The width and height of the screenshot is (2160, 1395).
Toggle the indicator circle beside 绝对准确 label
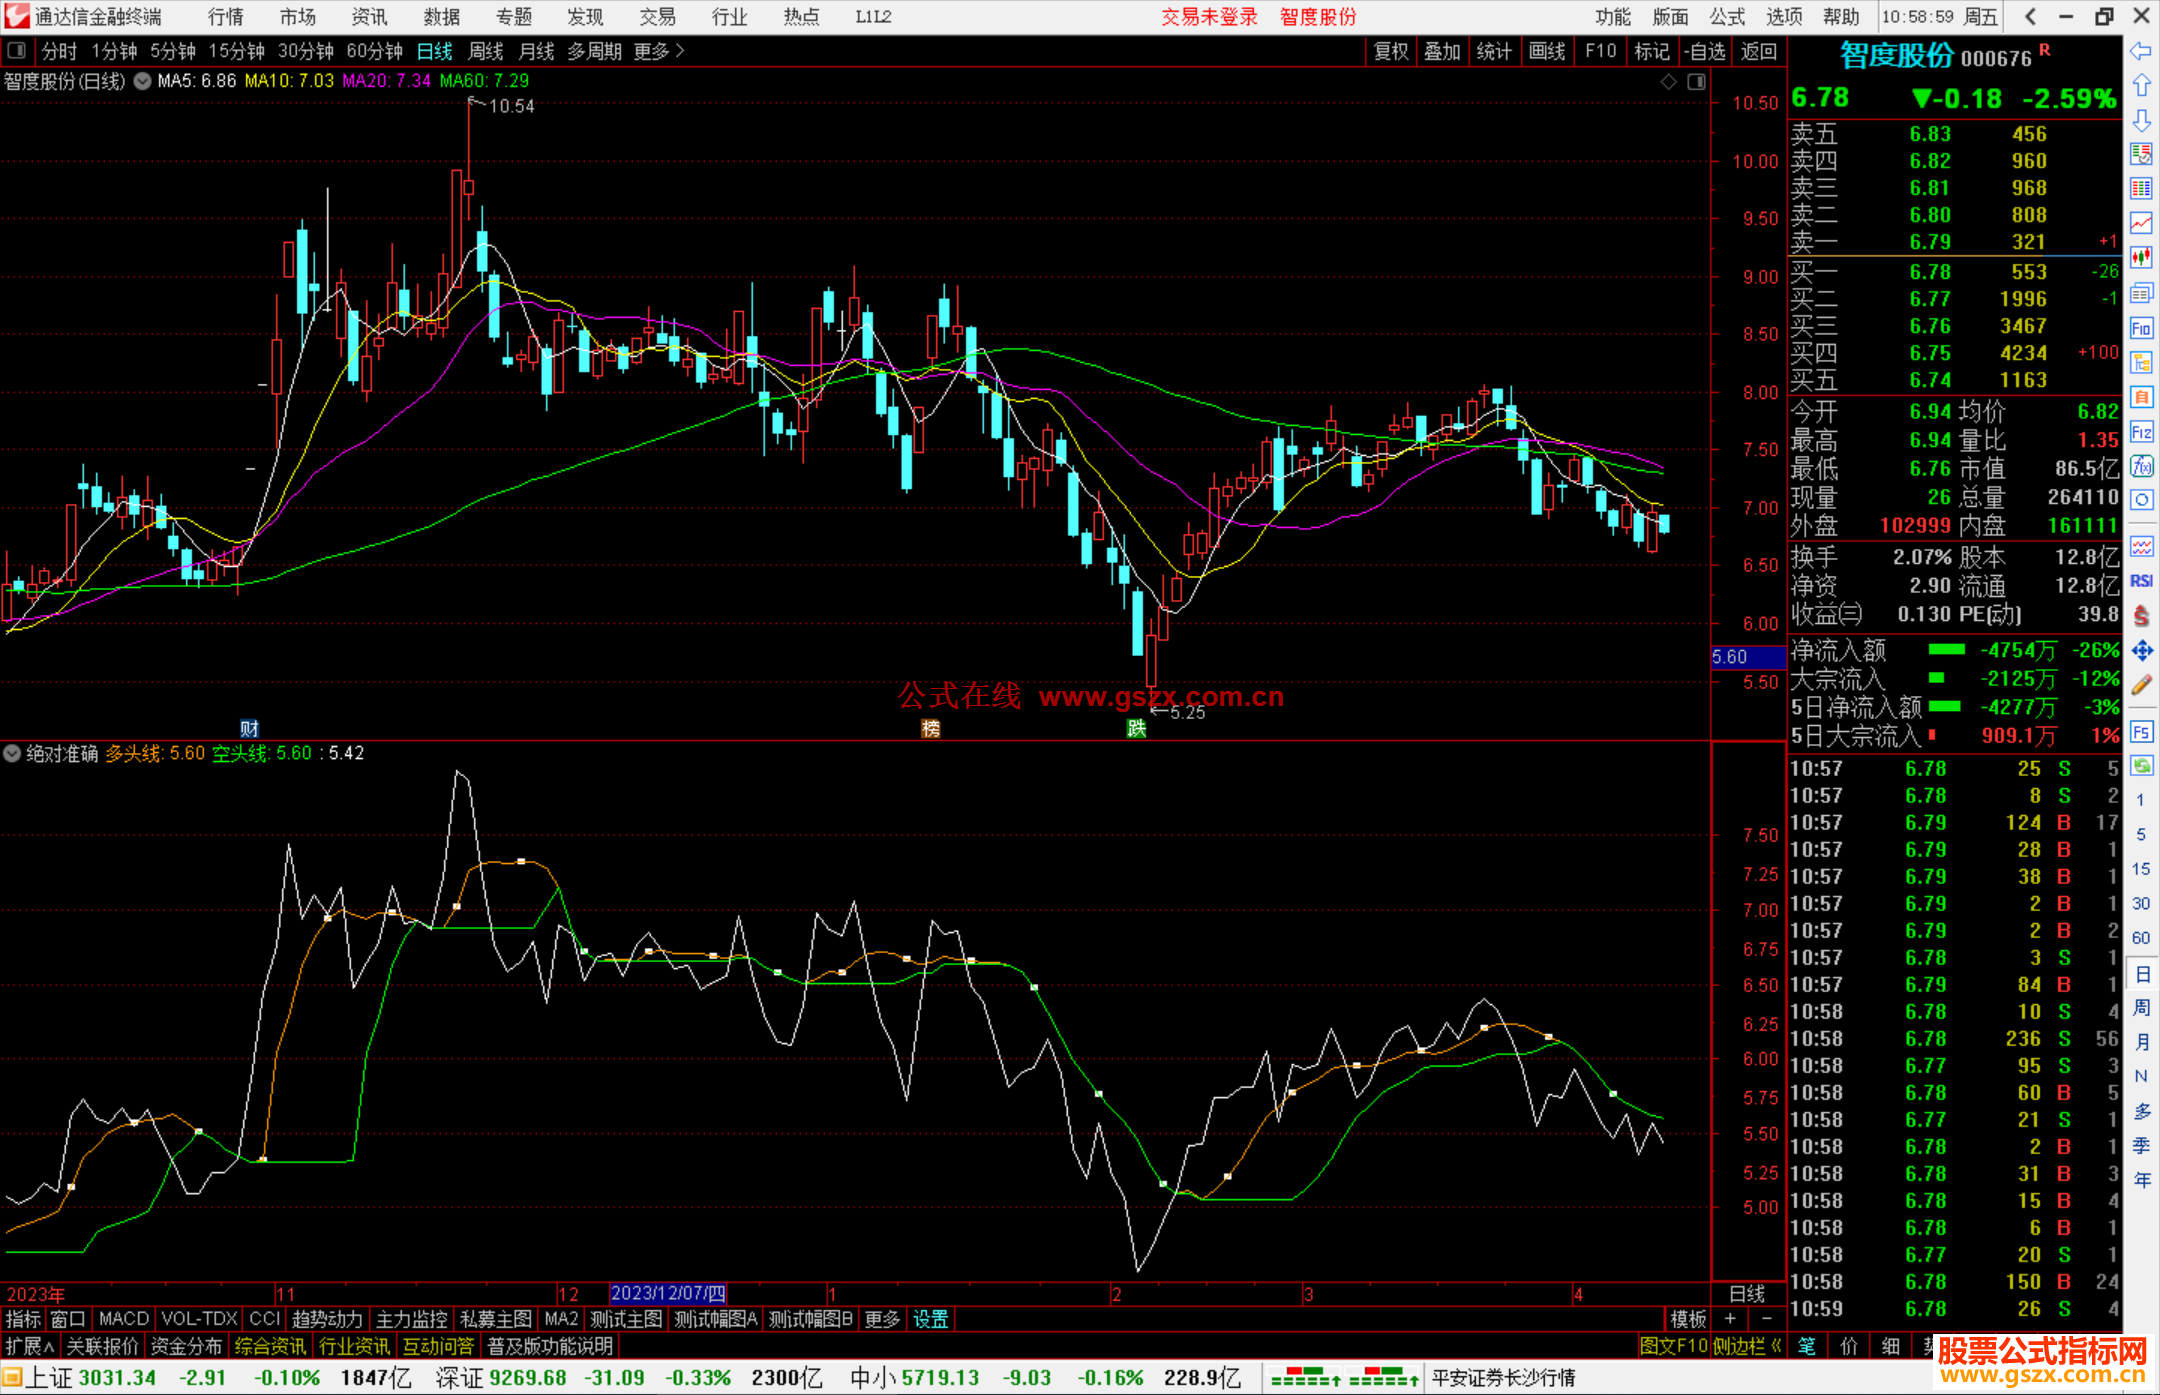pos(12,753)
